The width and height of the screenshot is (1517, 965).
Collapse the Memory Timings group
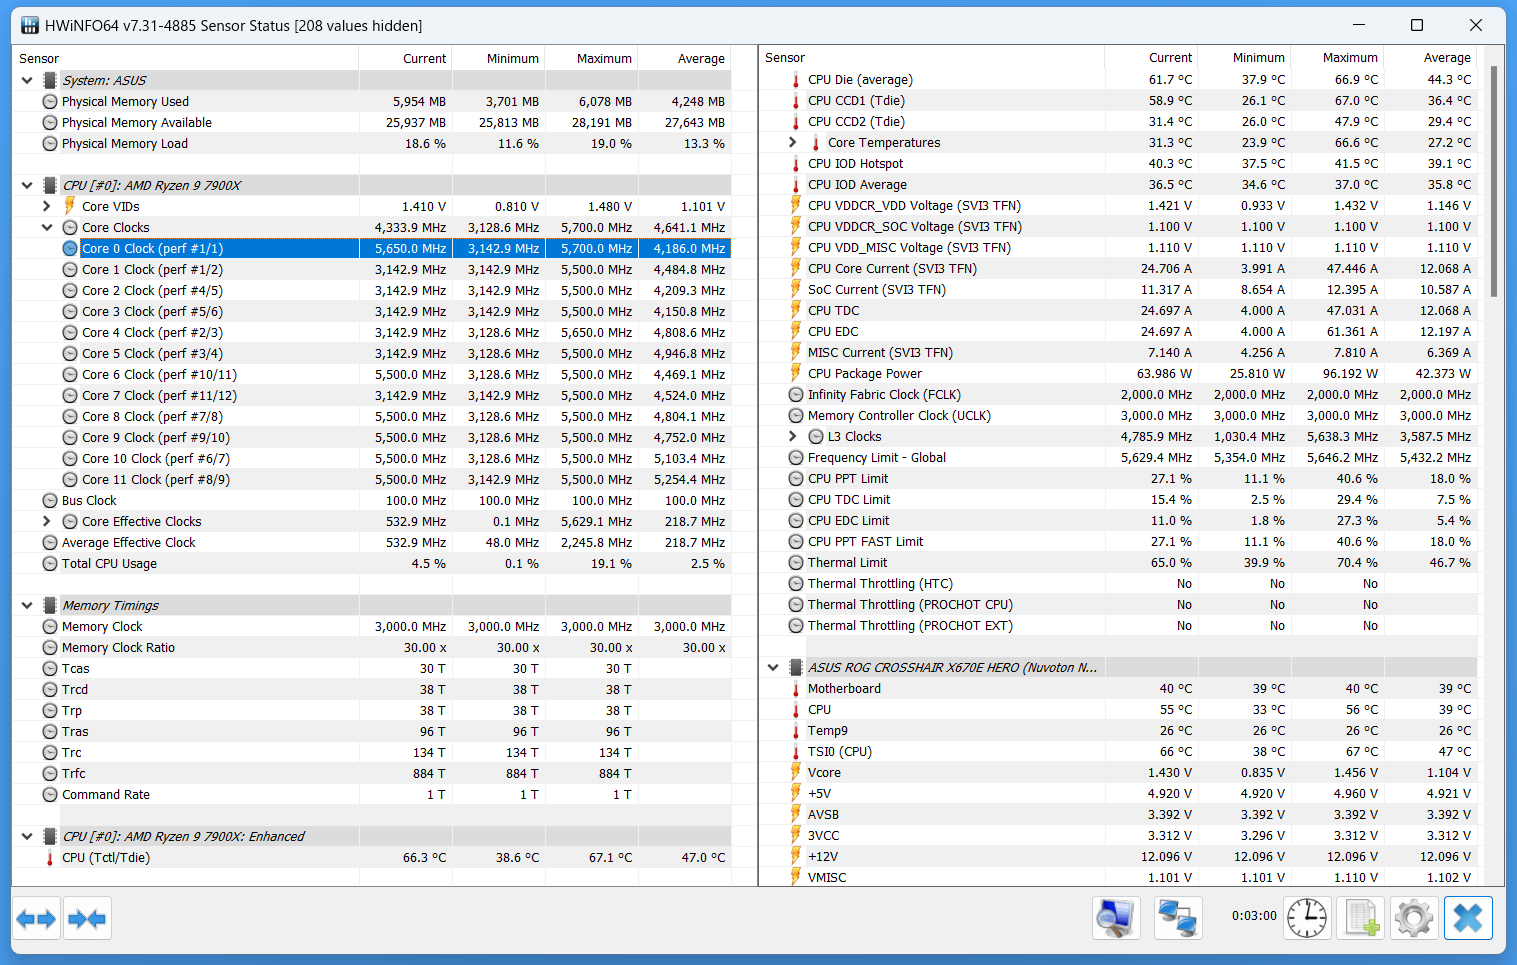coord(27,605)
